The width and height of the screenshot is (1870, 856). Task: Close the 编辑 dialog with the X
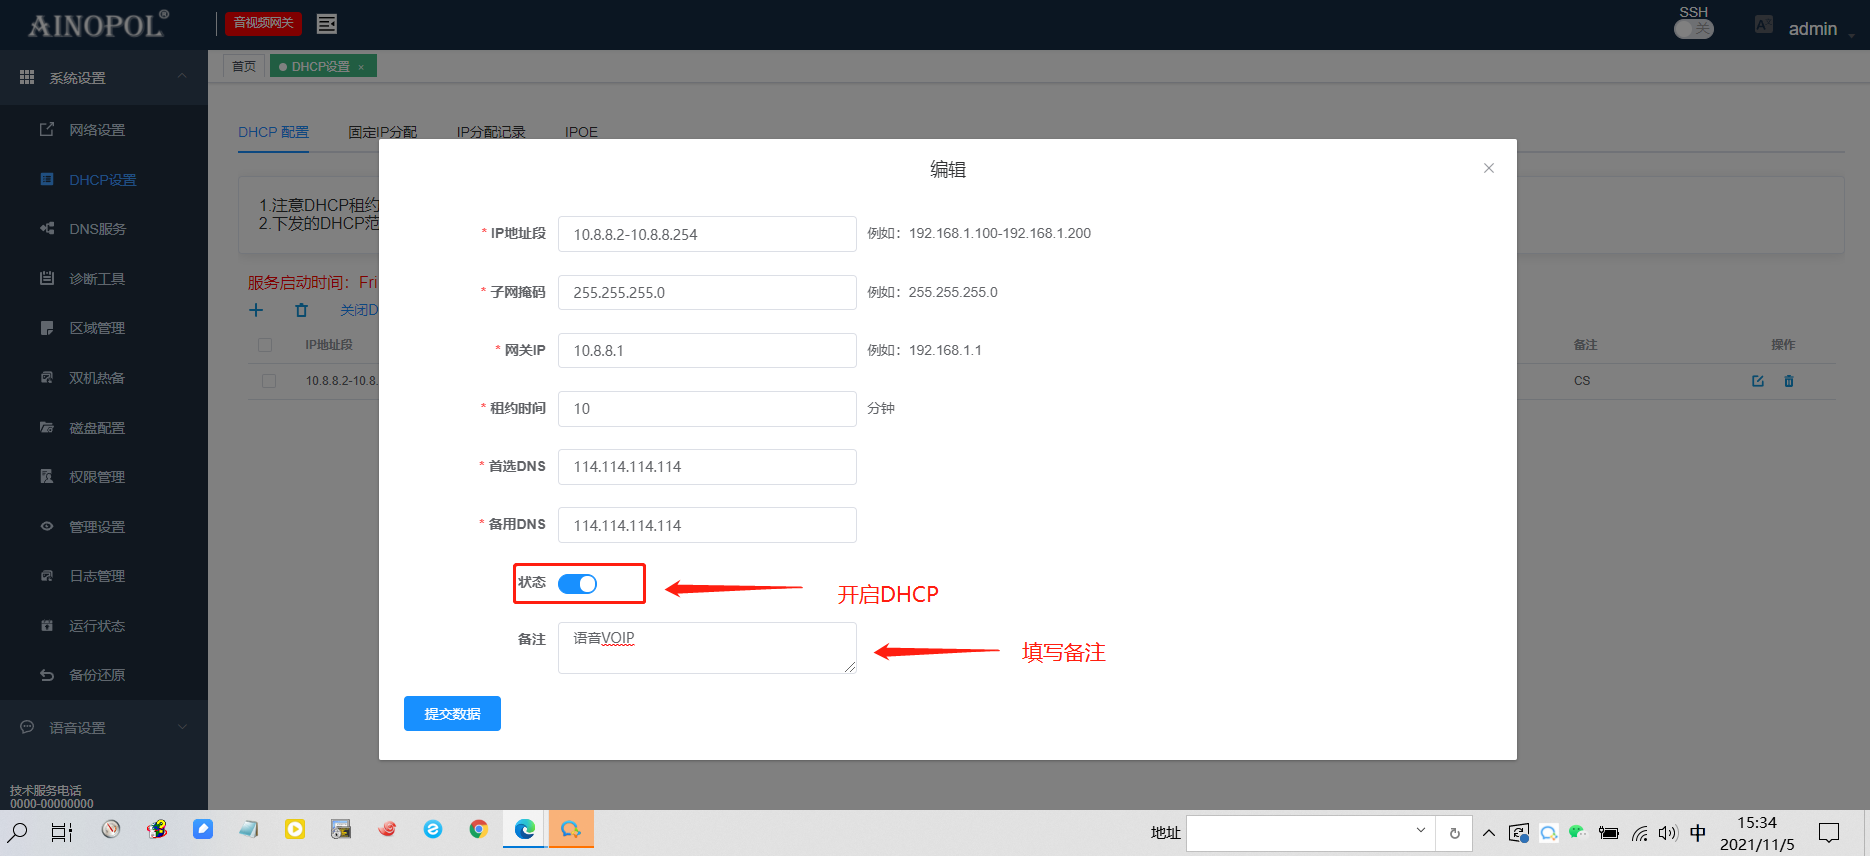coord(1489,168)
